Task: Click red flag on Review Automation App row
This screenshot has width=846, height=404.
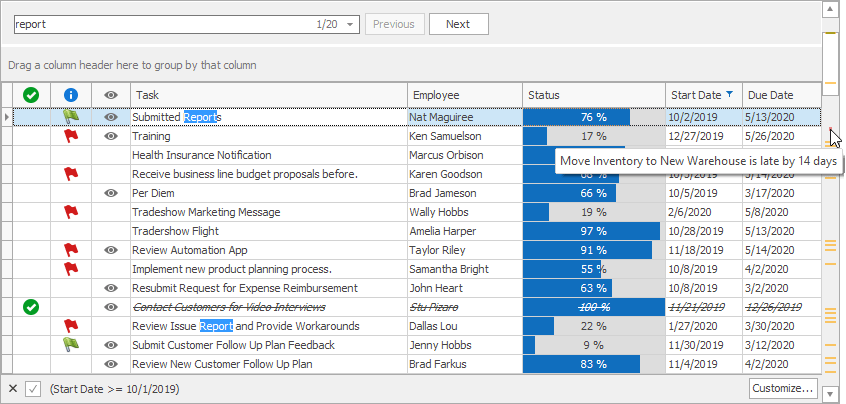Action: pos(70,250)
